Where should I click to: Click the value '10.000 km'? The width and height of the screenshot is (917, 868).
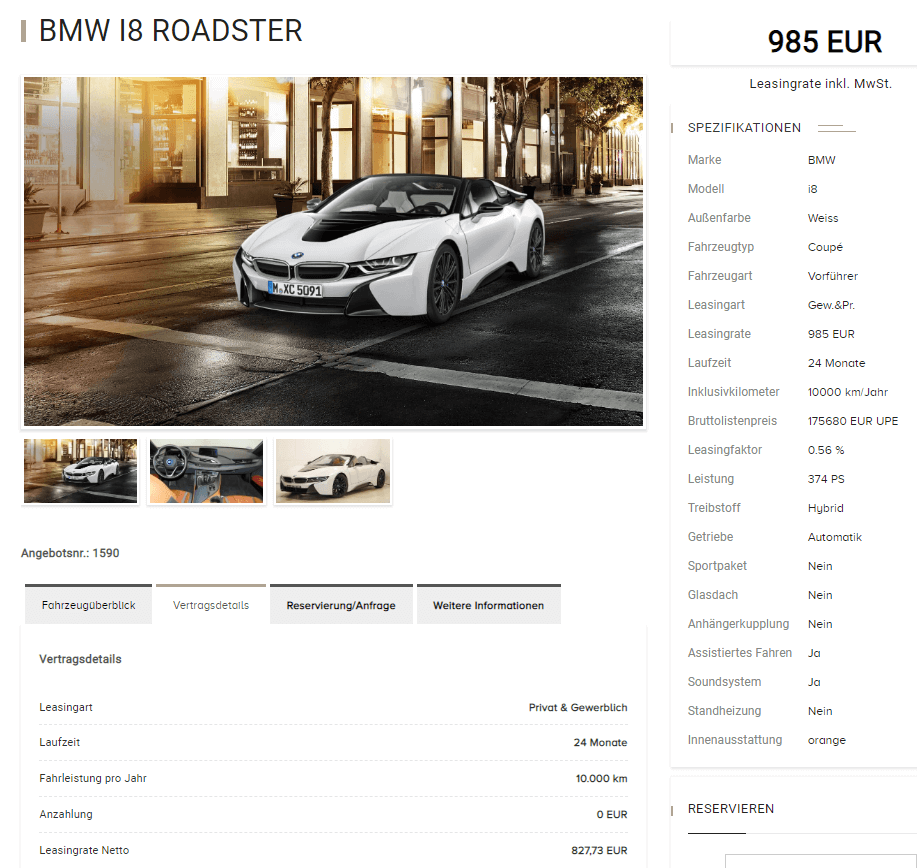click(x=601, y=778)
